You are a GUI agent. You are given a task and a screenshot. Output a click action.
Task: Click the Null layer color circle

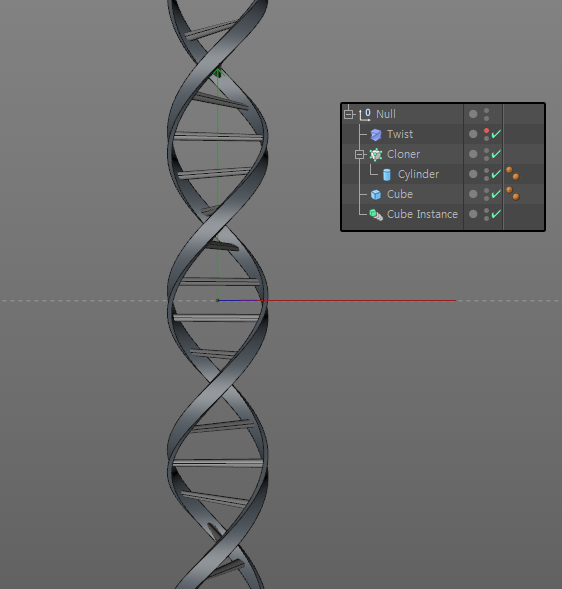(473, 114)
